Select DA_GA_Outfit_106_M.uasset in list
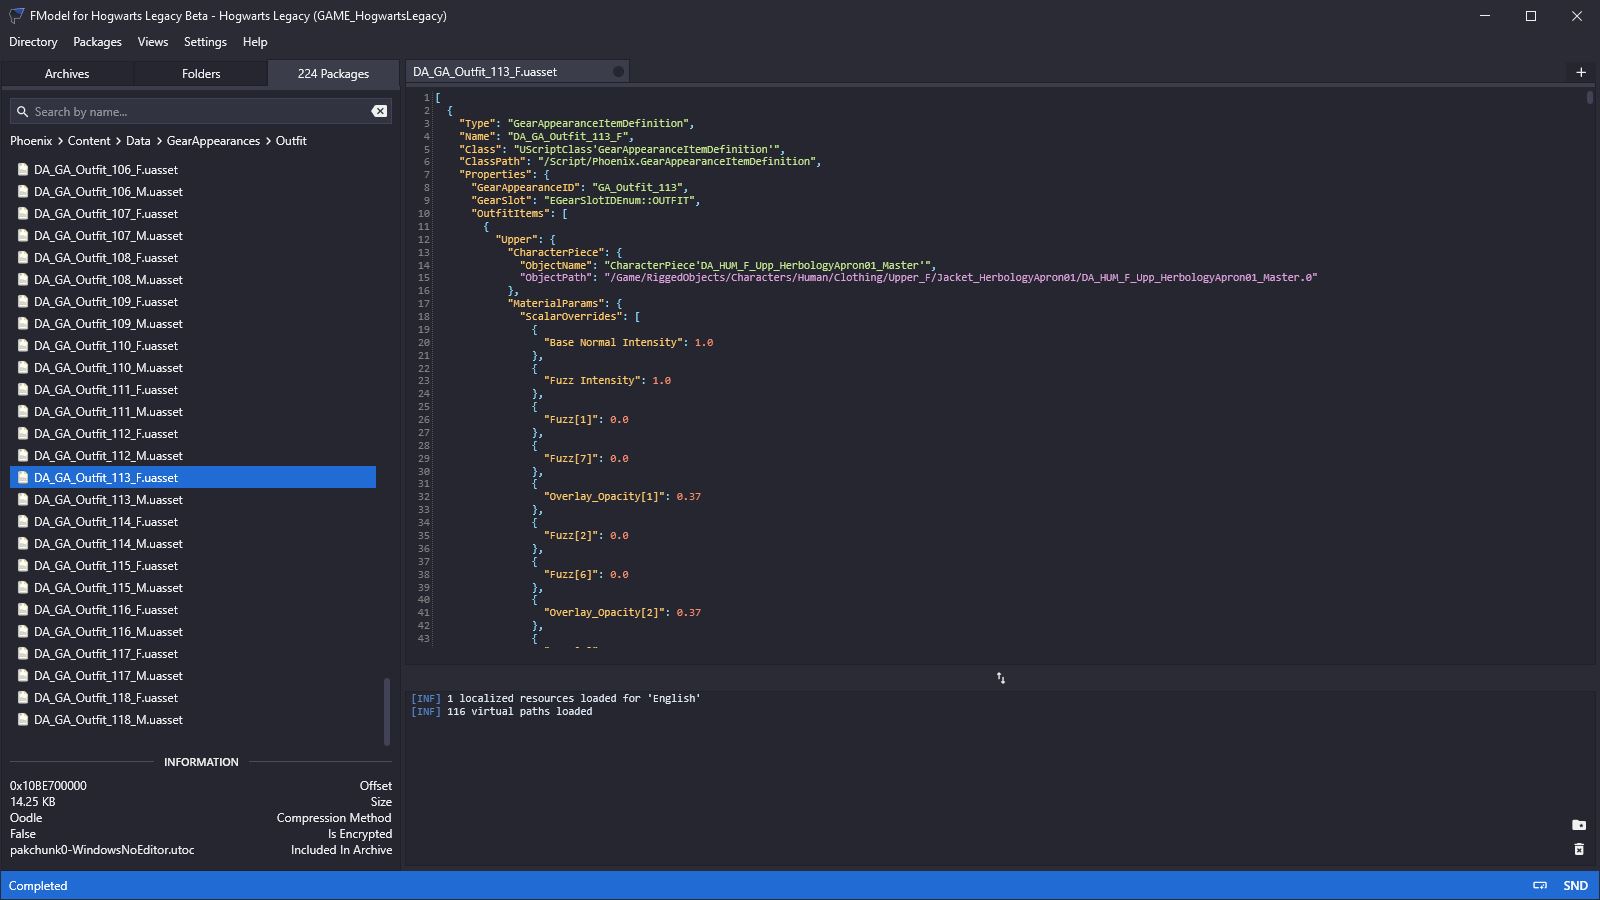Image resolution: width=1600 pixels, height=900 pixels. [x=193, y=192]
